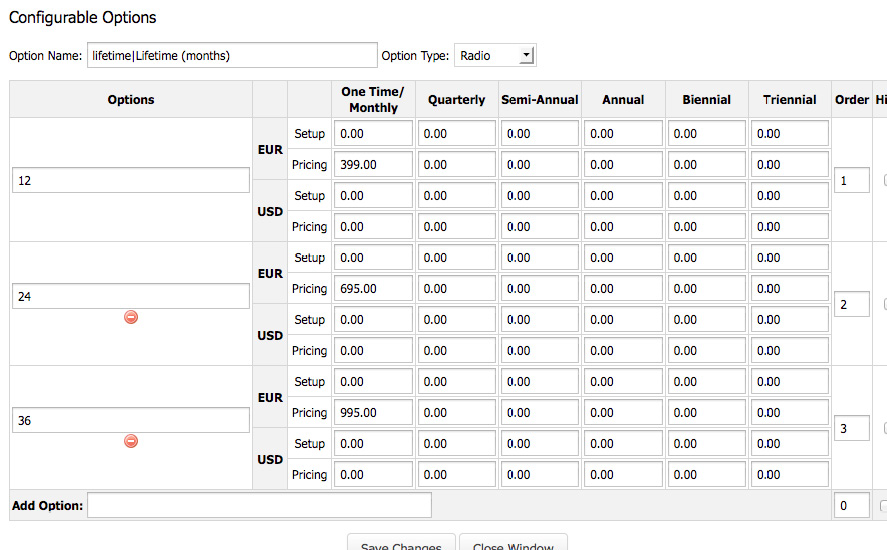Edit Quarterly USD setup for option 24
The image size is (887, 550).
tap(457, 320)
